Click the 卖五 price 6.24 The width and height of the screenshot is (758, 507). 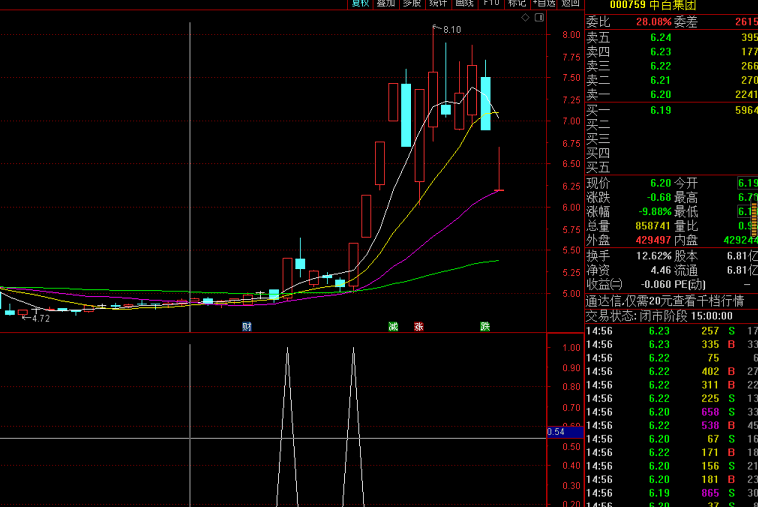tap(660, 38)
